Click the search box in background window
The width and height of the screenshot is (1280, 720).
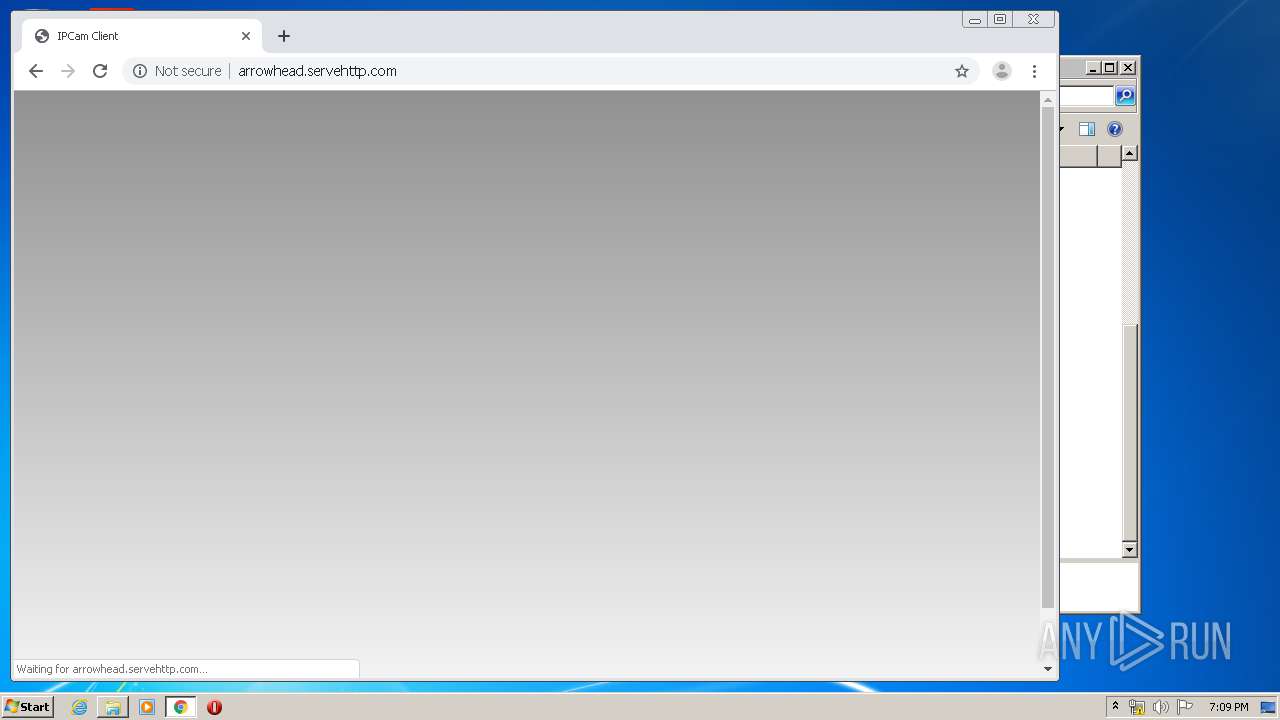[x=1087, y=96]
